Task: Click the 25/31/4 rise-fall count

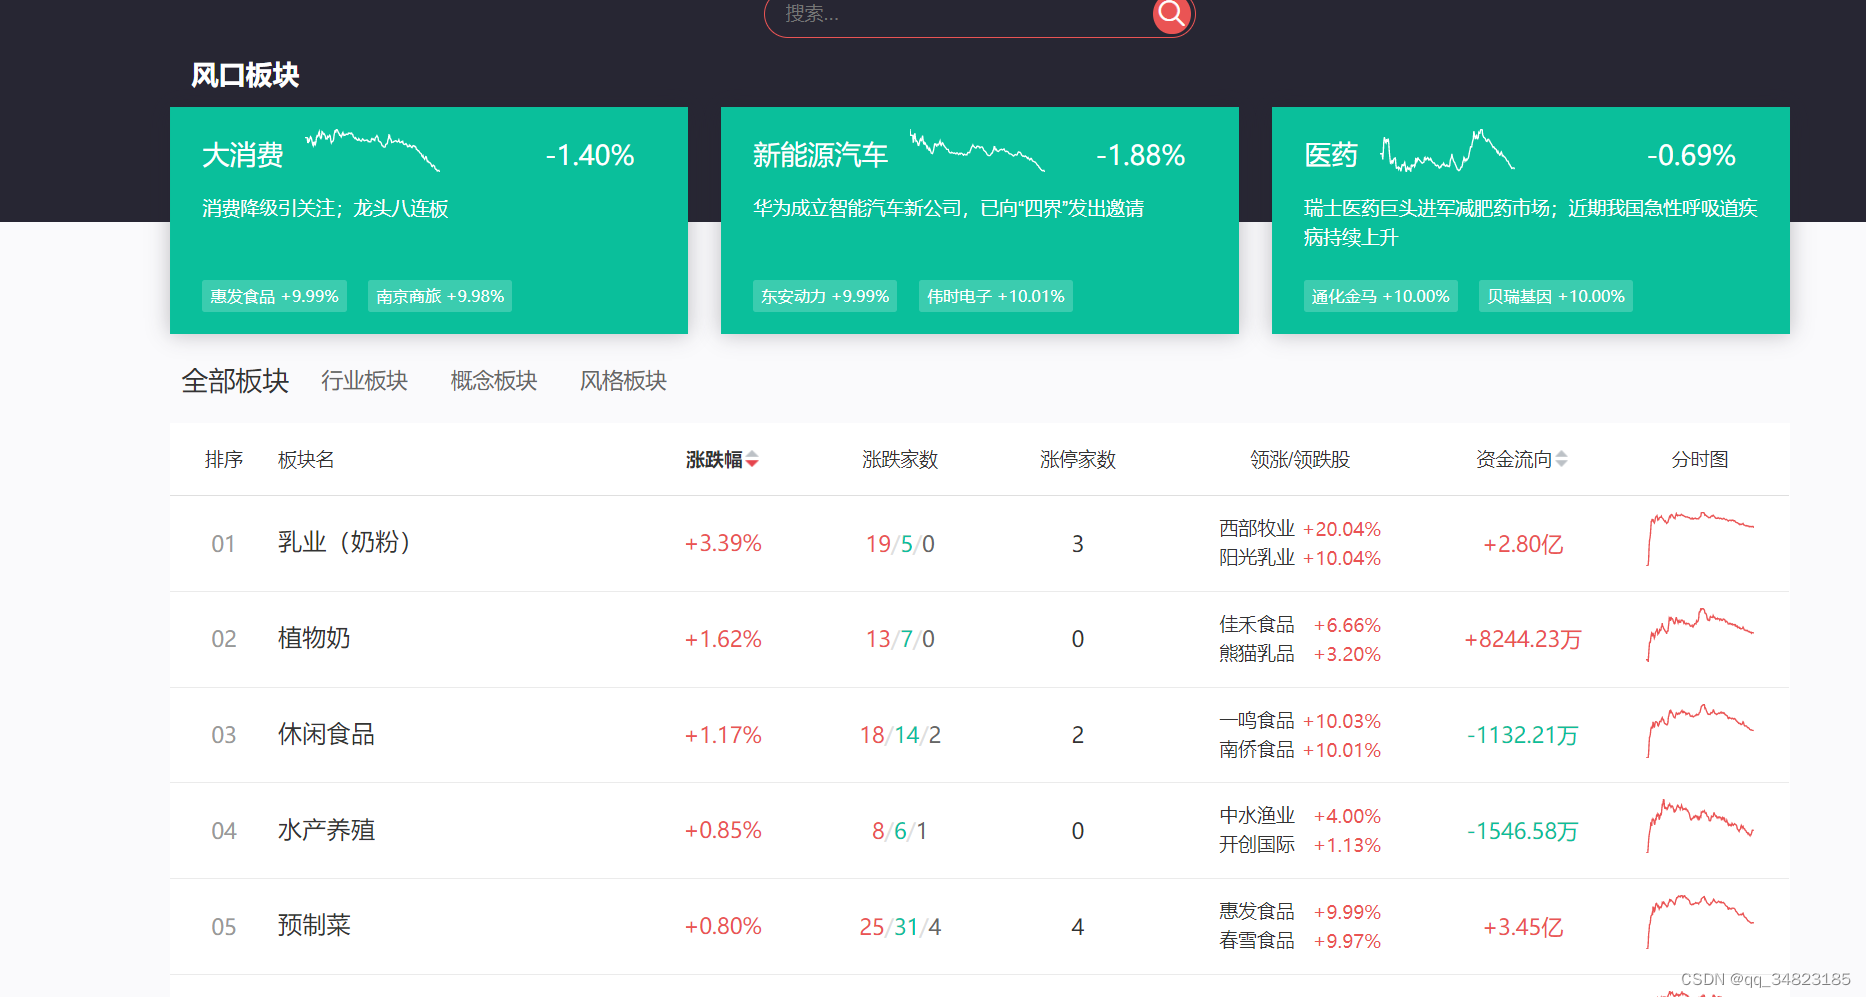Action: pos(900,927)
